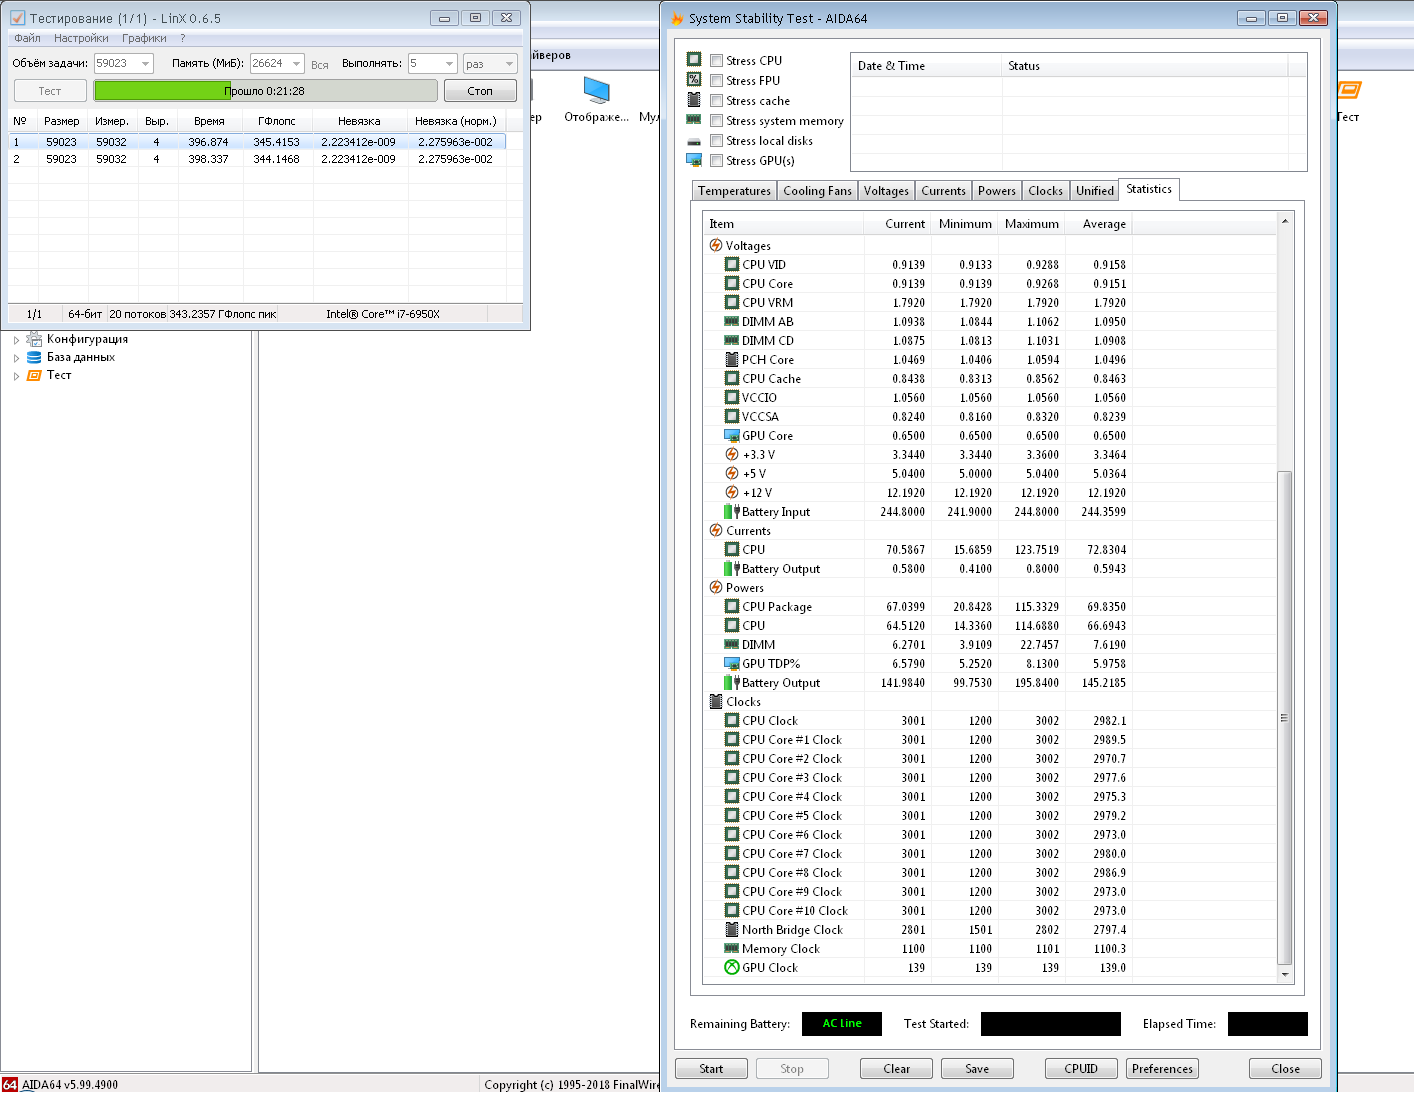Viewport: 1414px width, 1095px height.
Task: Enable the Stress CPU checkbox
Action: point(716,60)
